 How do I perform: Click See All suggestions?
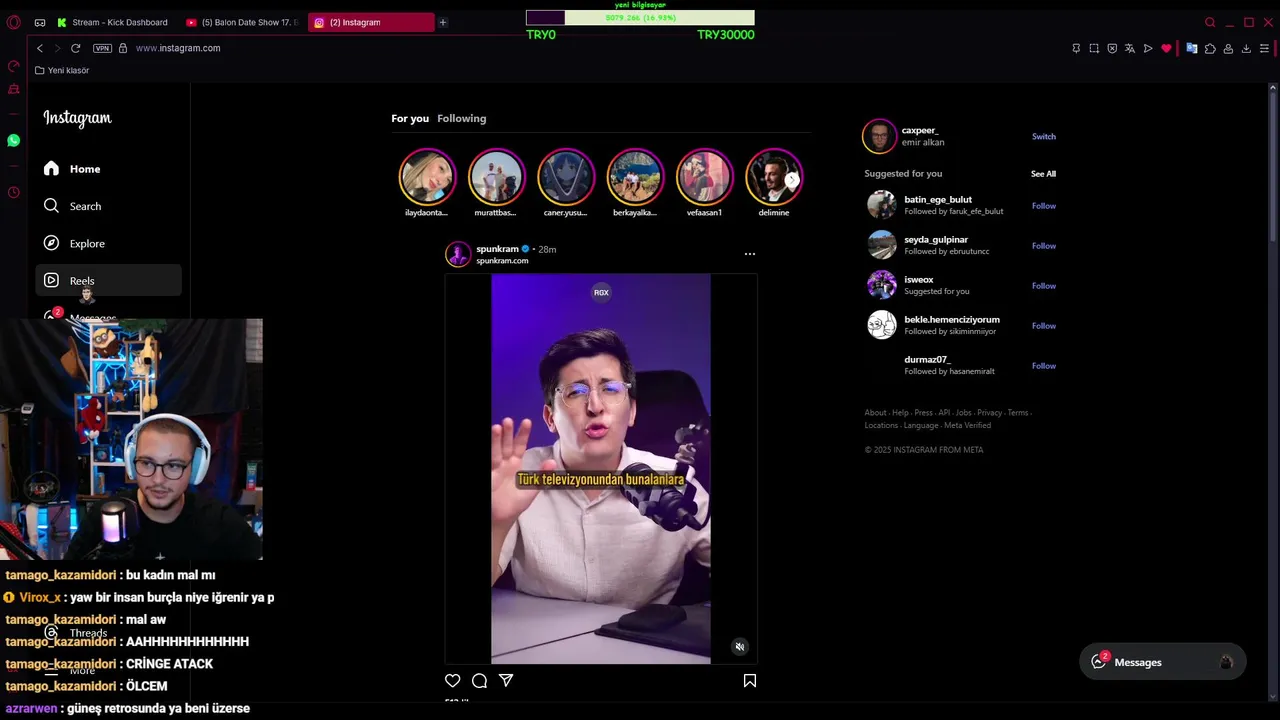[x=1043, y=174]
